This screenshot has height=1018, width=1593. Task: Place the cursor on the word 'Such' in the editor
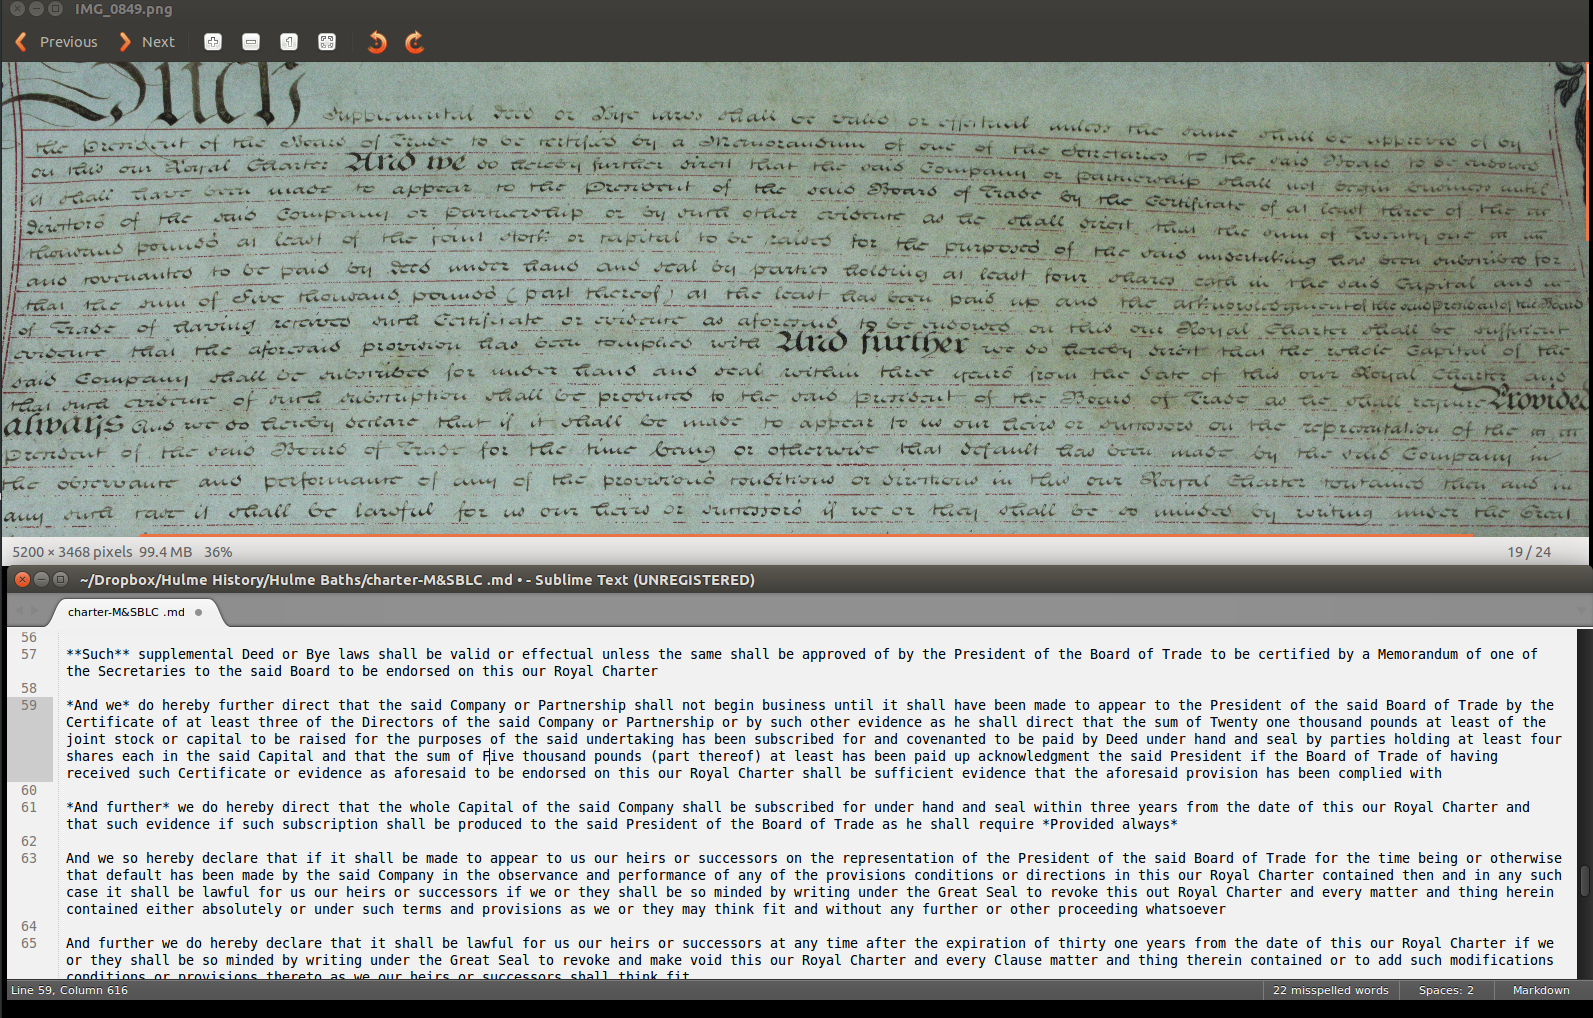point(98,654)
